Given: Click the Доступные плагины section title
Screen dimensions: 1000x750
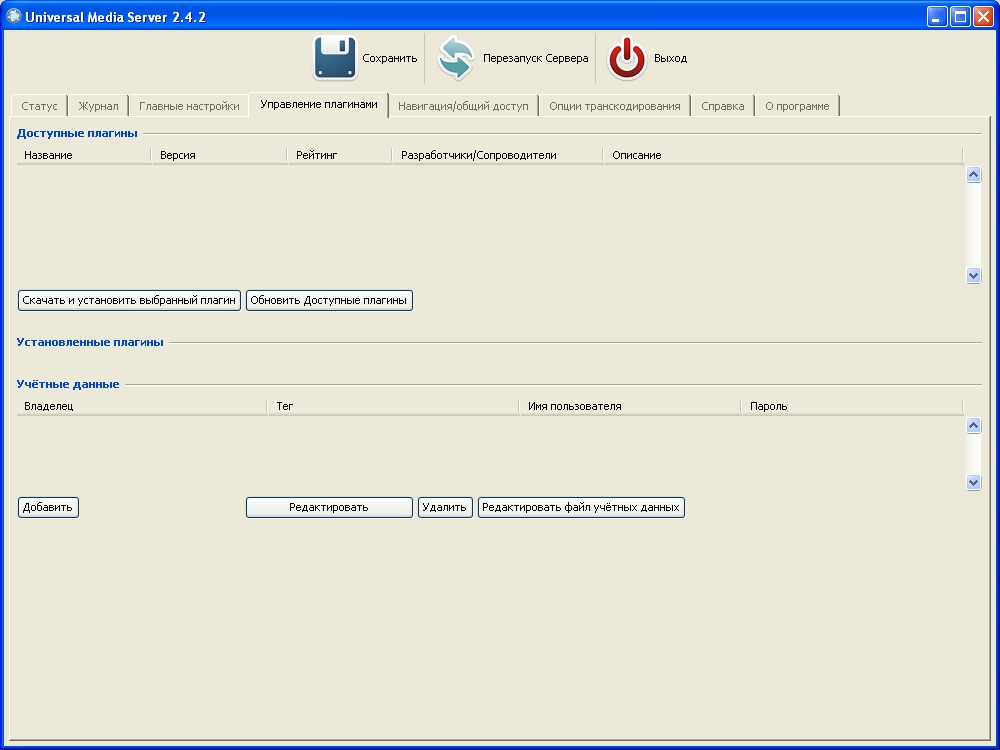Looking at the screenshot, I should click(77, 133).
